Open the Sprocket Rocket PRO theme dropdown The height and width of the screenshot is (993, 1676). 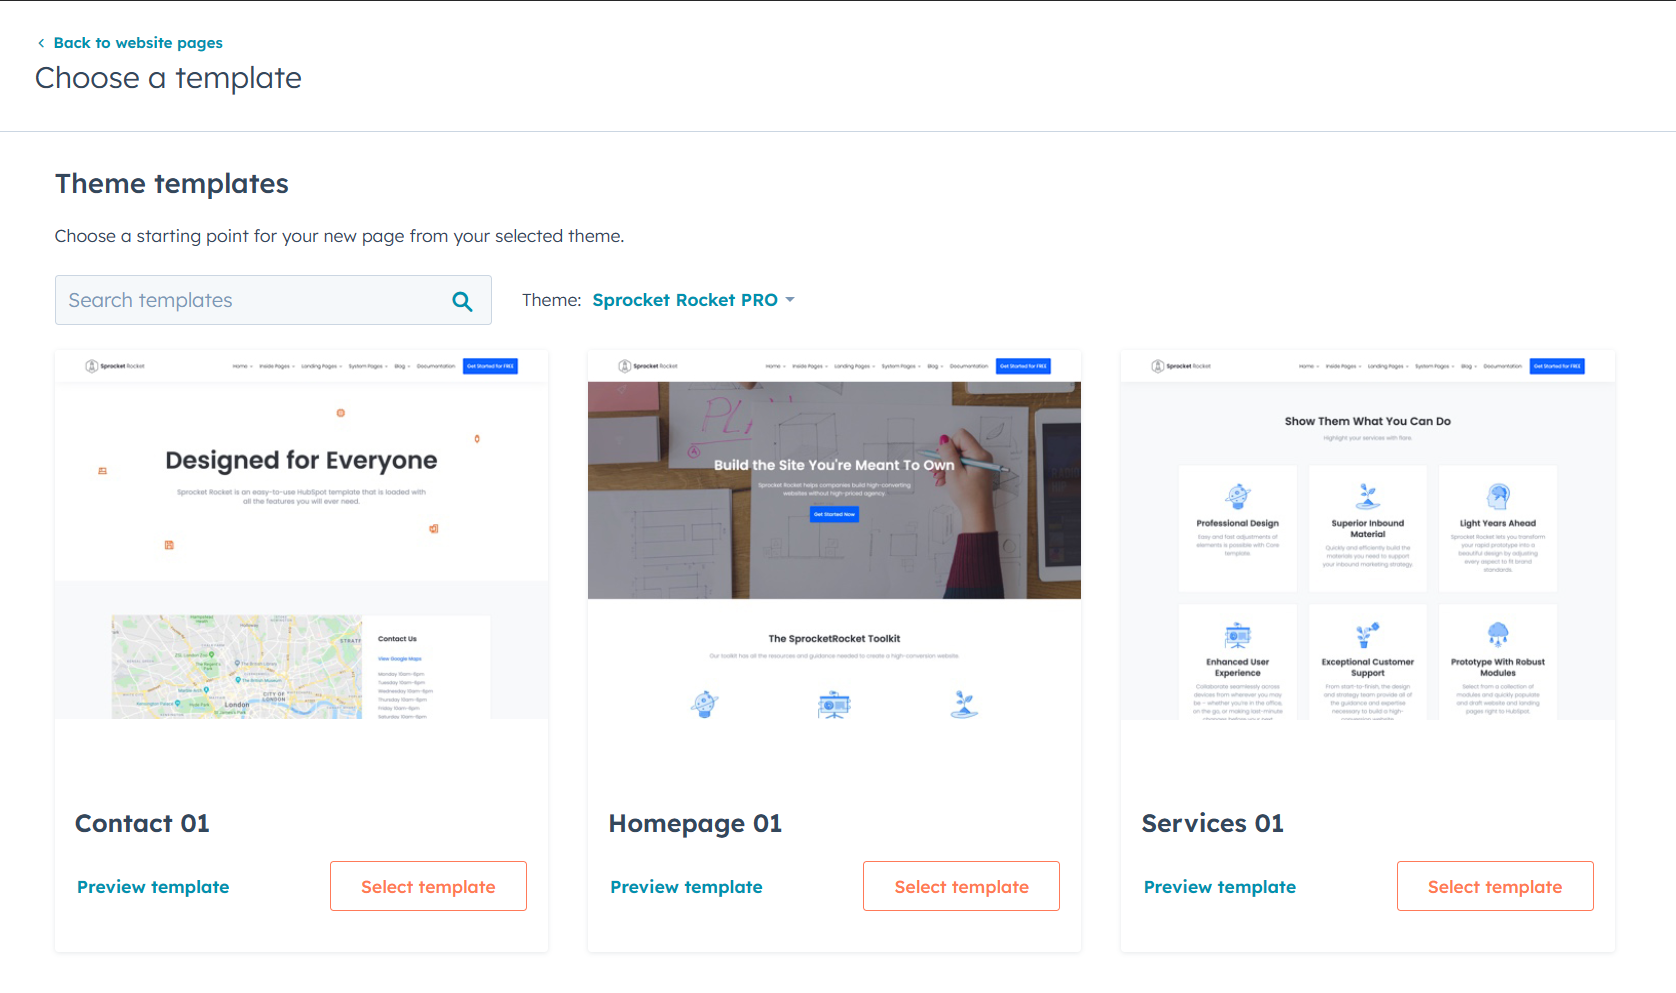click(685, 299)
